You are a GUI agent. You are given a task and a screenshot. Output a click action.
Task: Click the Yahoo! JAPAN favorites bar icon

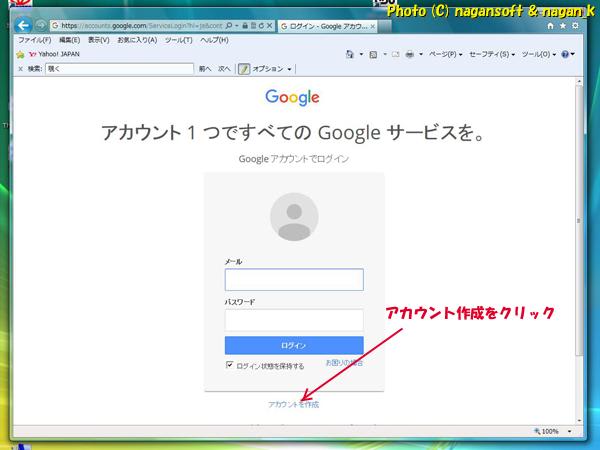[x=33, y=54]
